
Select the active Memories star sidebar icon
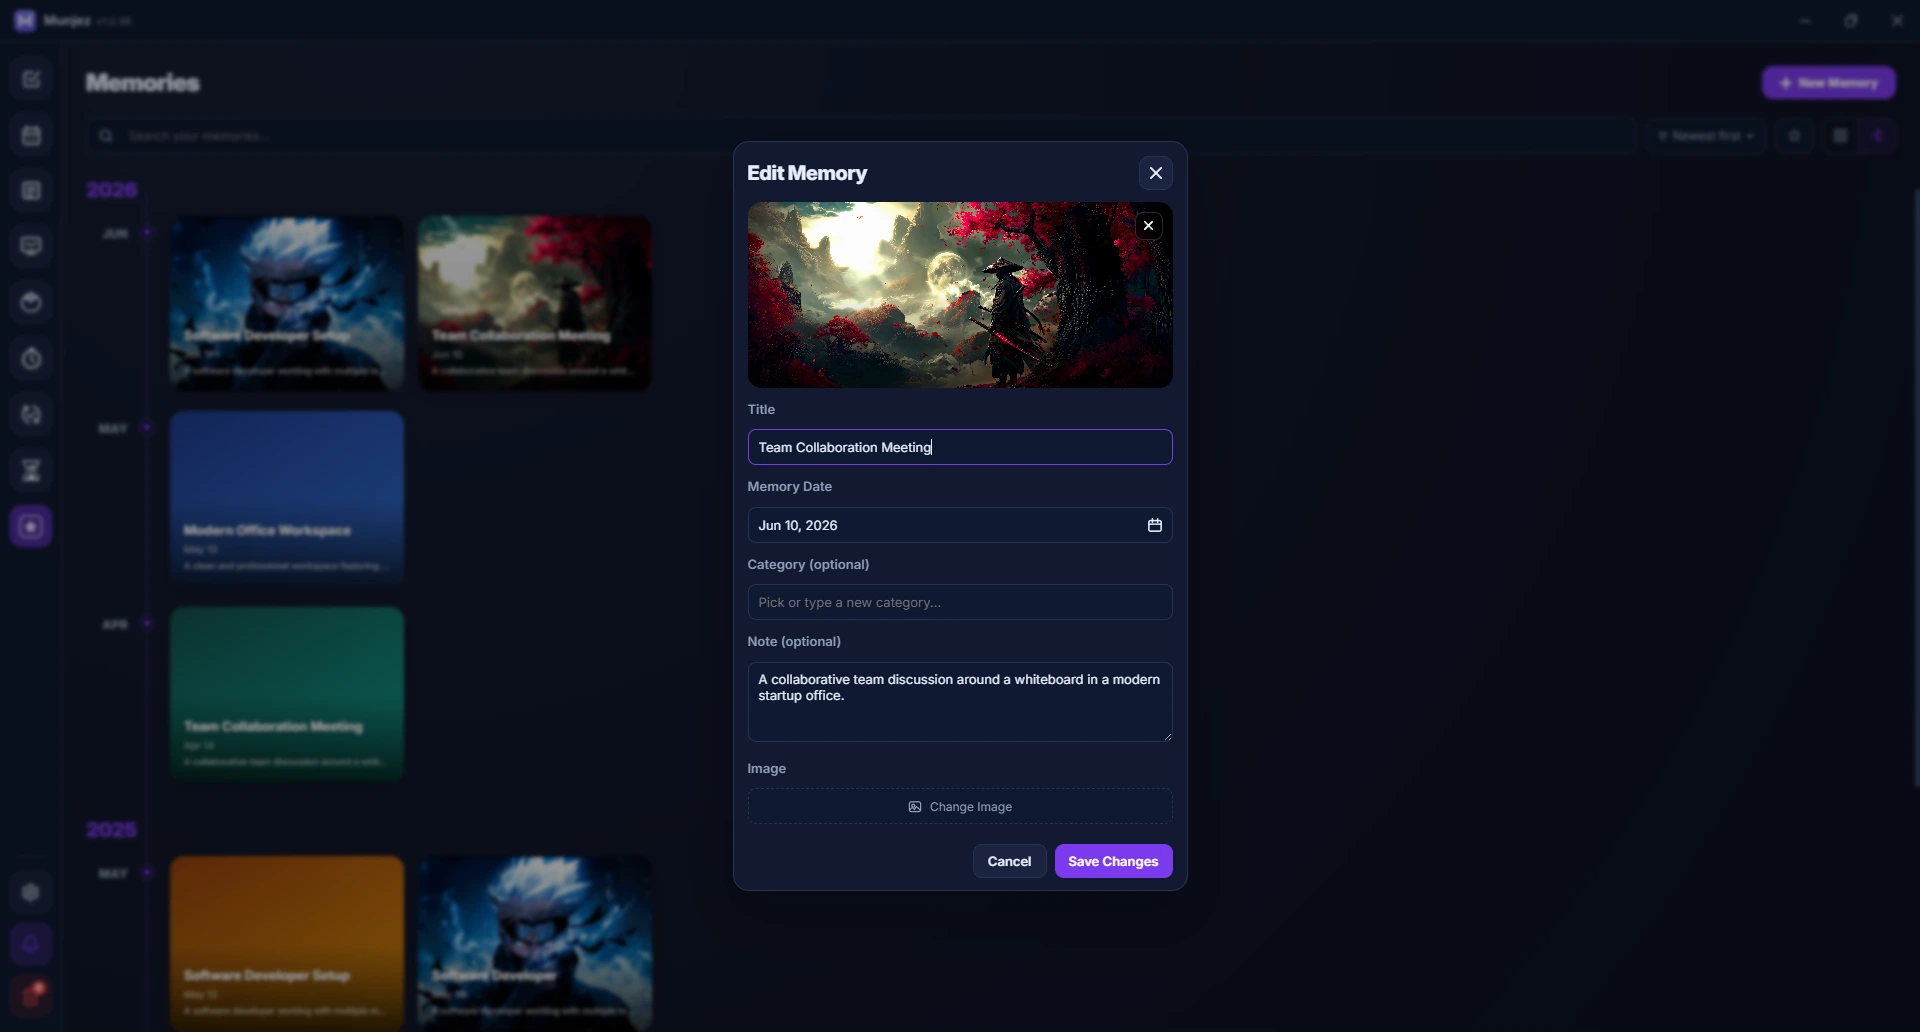coord(31,527)
